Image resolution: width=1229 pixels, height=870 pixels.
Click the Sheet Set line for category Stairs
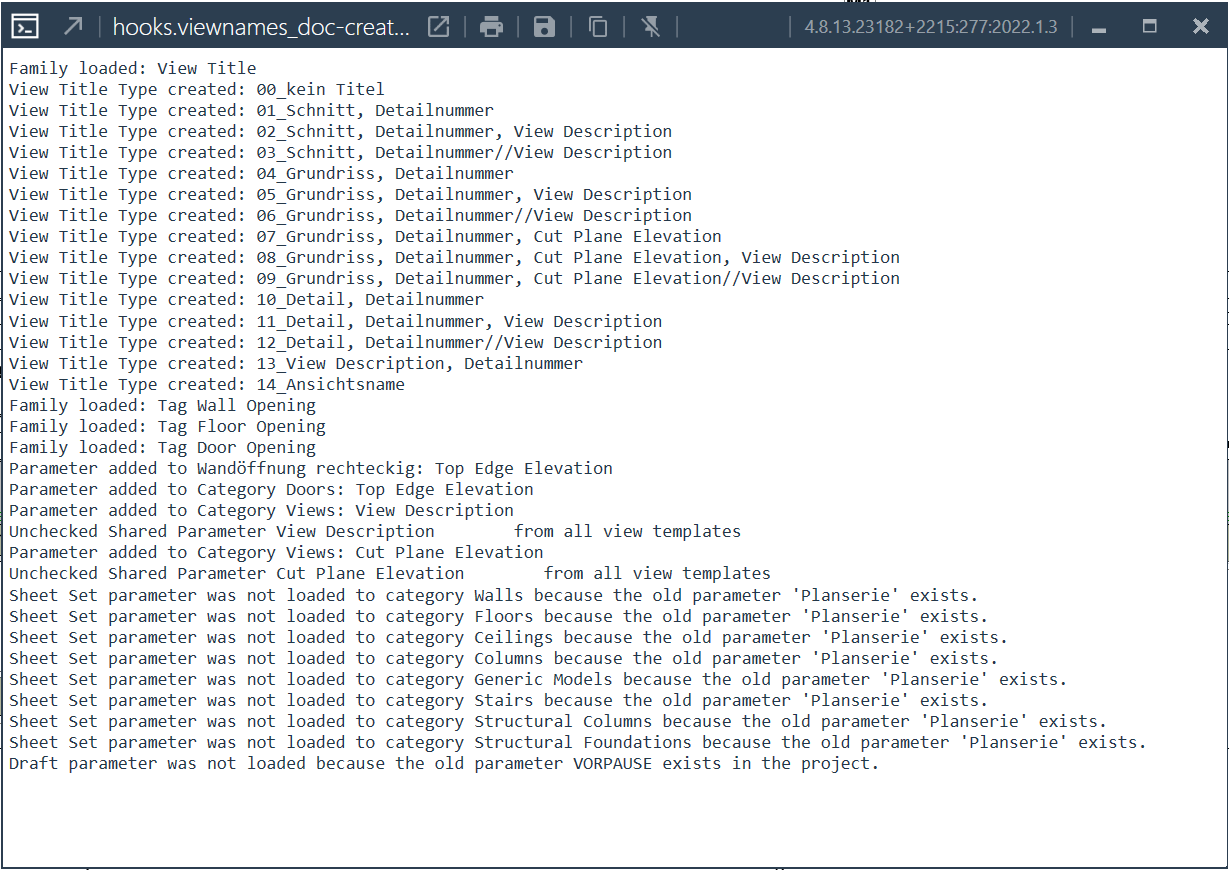point(499,701)
